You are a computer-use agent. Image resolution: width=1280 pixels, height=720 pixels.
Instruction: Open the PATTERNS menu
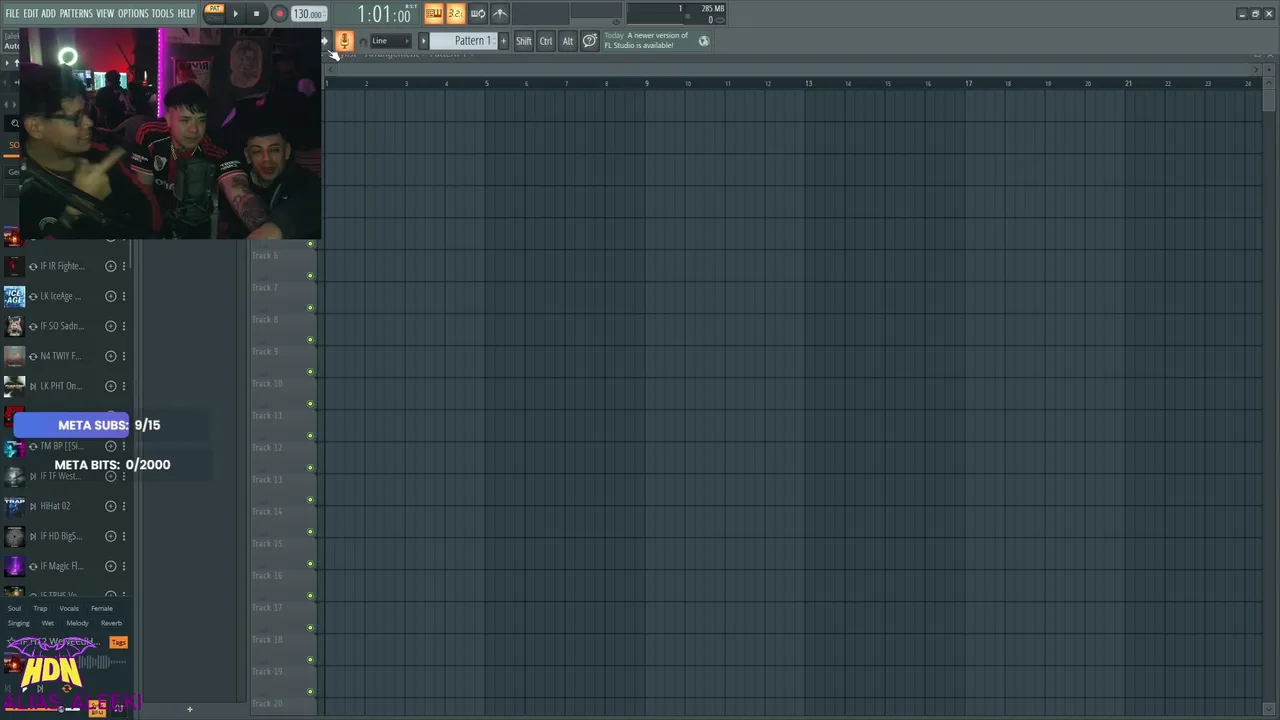[x=76, y=14]
